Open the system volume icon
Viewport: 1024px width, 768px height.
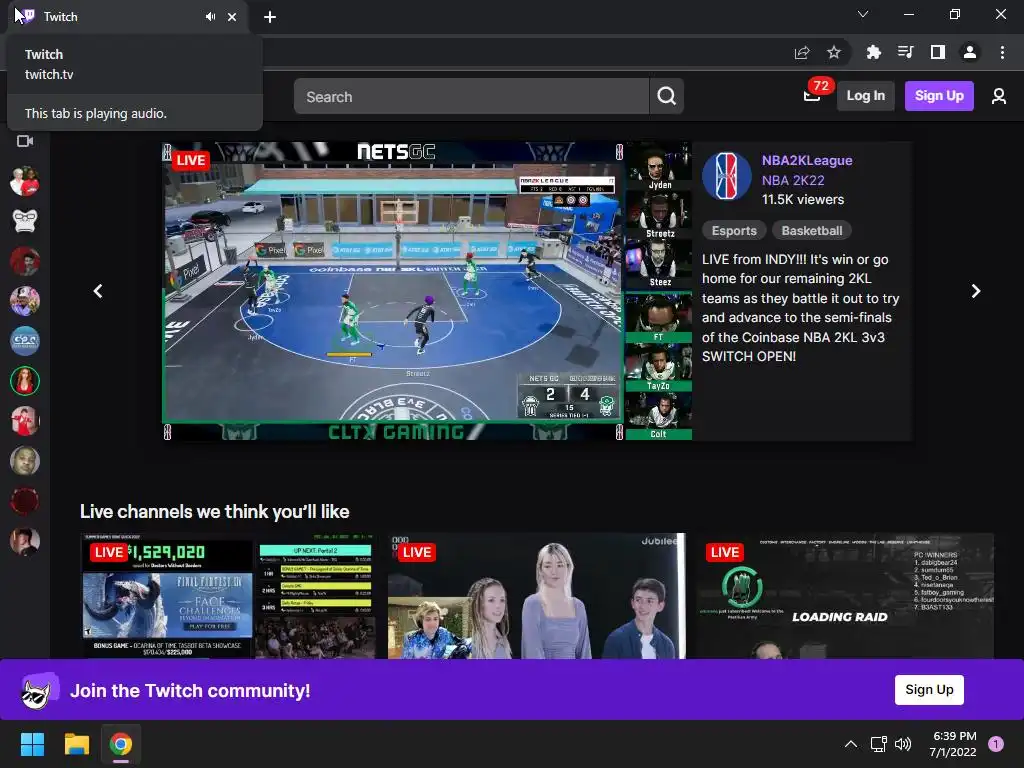point(903,744)
